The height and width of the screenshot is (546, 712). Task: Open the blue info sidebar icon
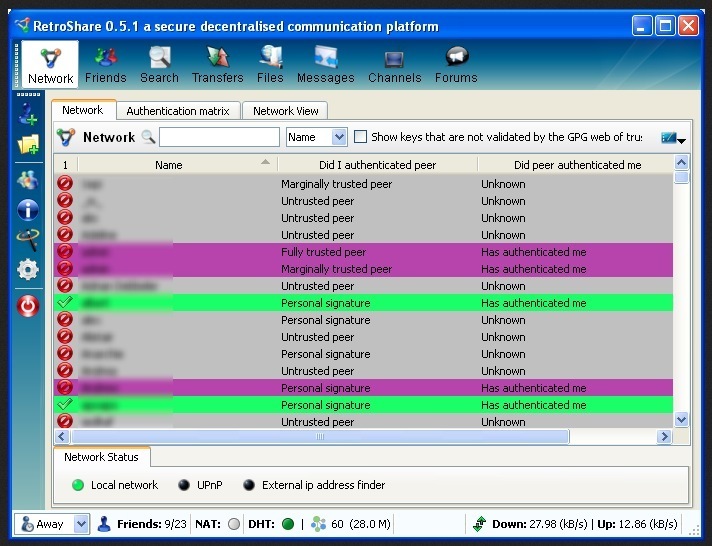point(28,210)
